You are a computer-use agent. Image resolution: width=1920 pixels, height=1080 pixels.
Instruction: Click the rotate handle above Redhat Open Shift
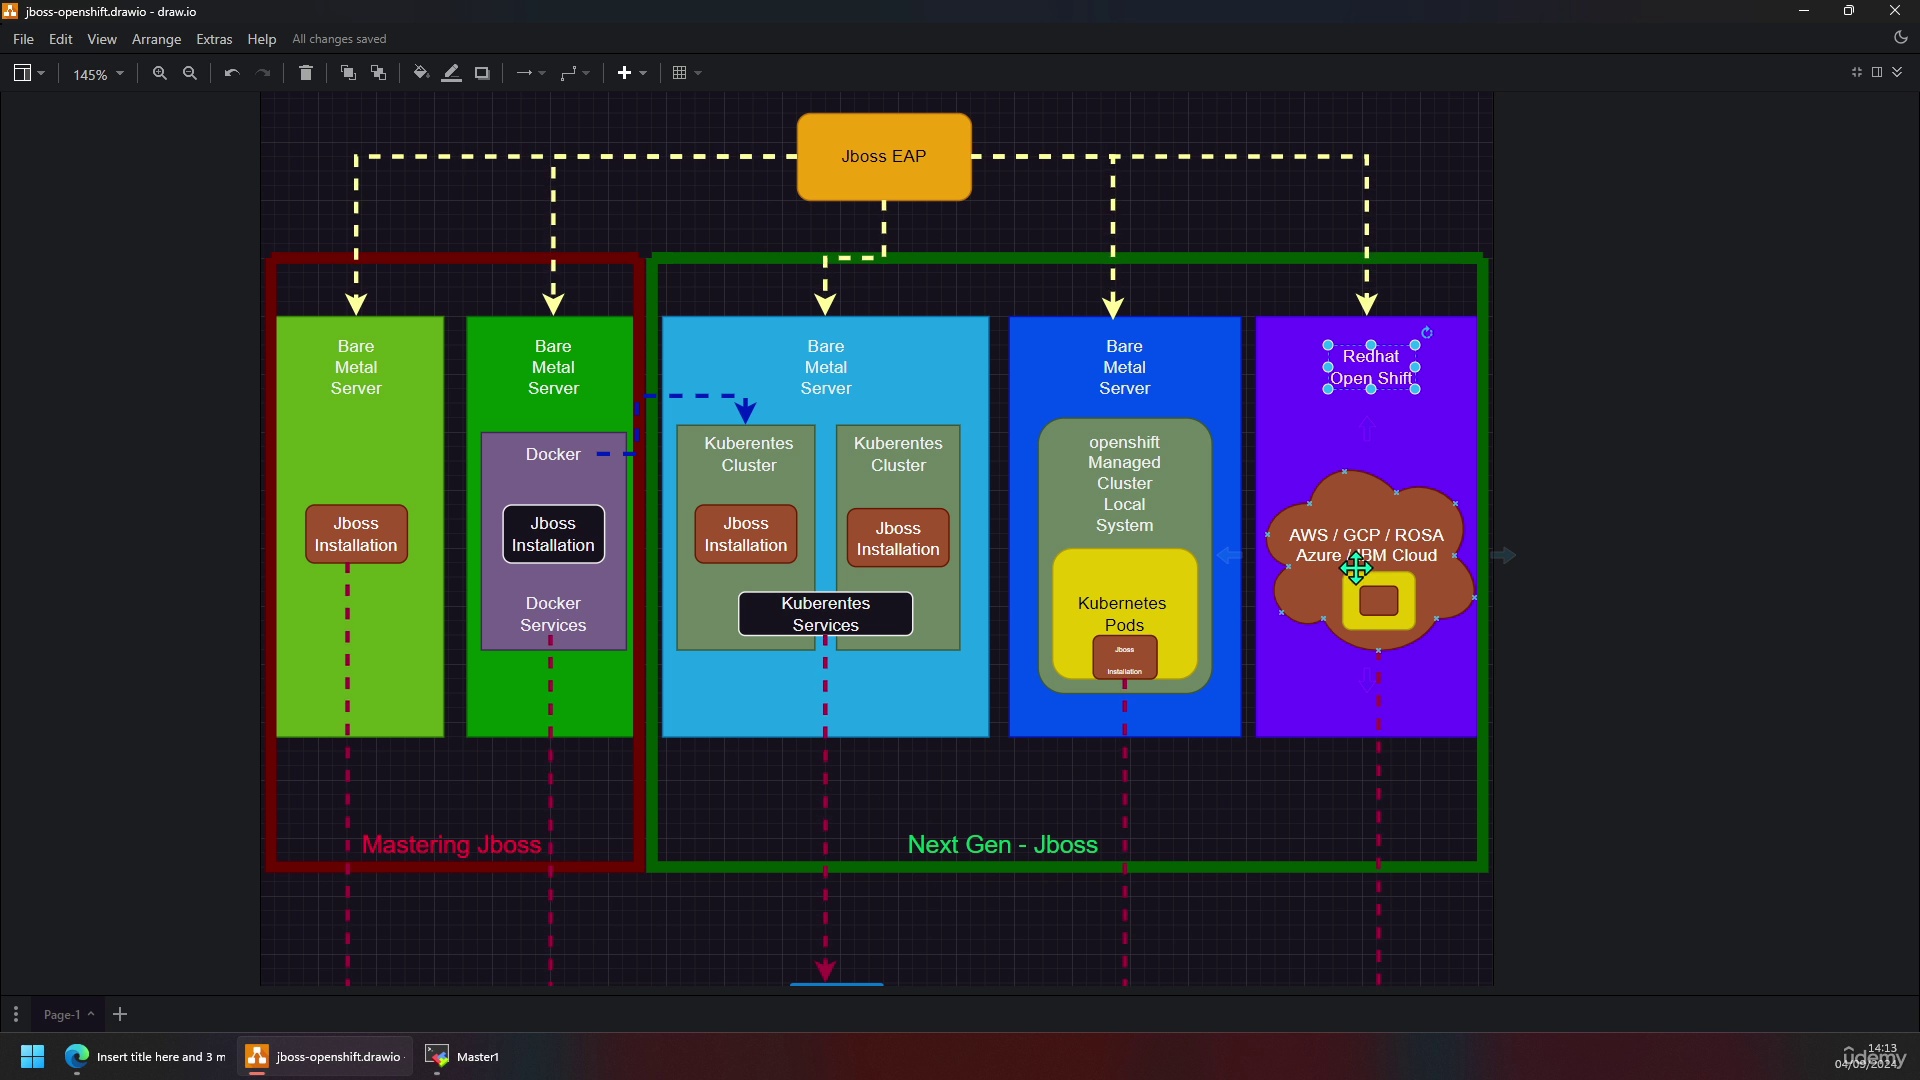tap(1427, 333)
